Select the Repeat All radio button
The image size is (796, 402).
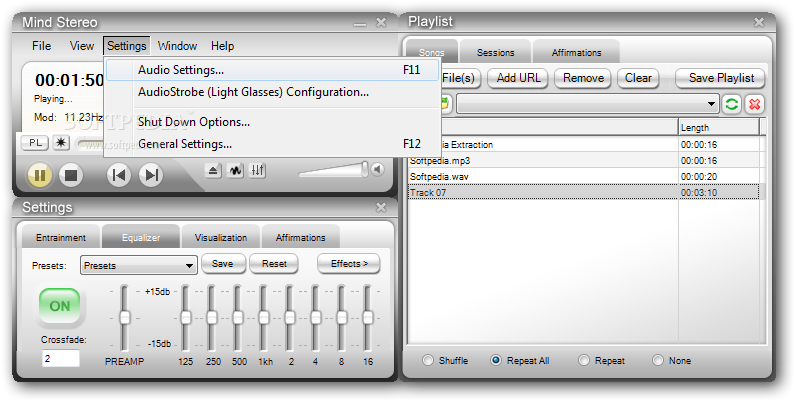click(x=495, y=360)
